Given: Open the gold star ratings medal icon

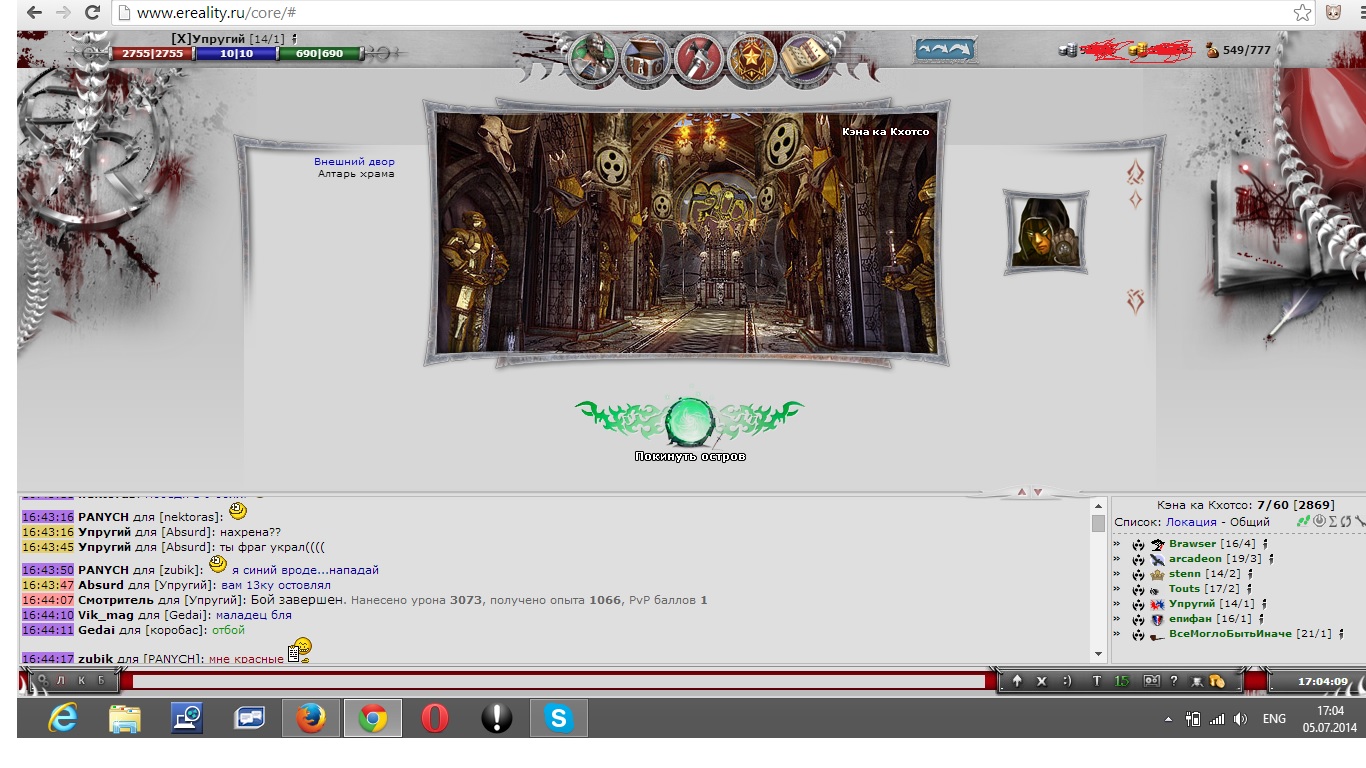Looking at the screenshot, I should pyautogui.click(x=751, y=59).
